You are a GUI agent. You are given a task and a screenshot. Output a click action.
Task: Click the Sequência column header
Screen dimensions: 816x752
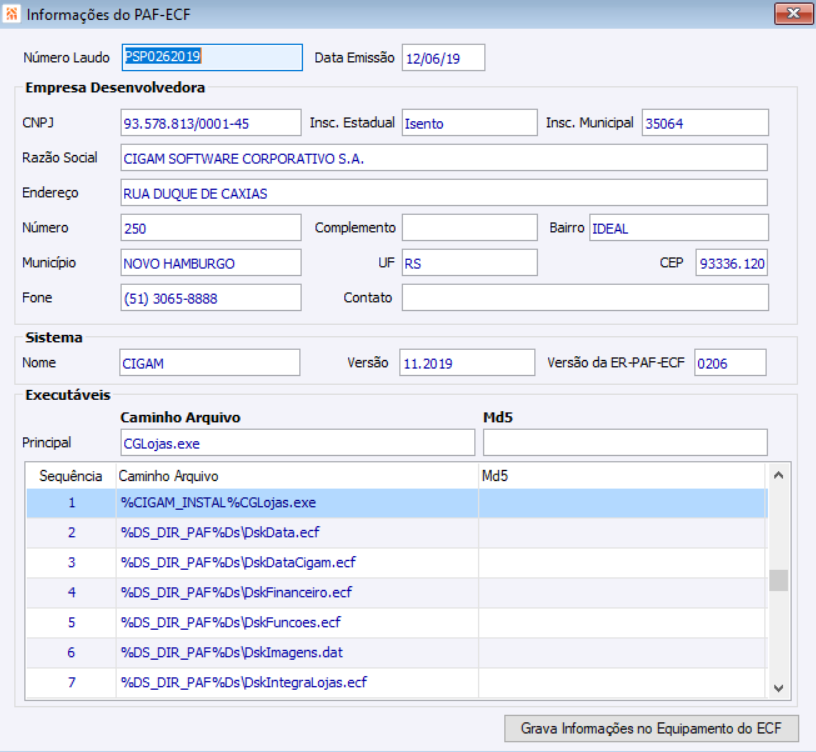tap(71, 476)
